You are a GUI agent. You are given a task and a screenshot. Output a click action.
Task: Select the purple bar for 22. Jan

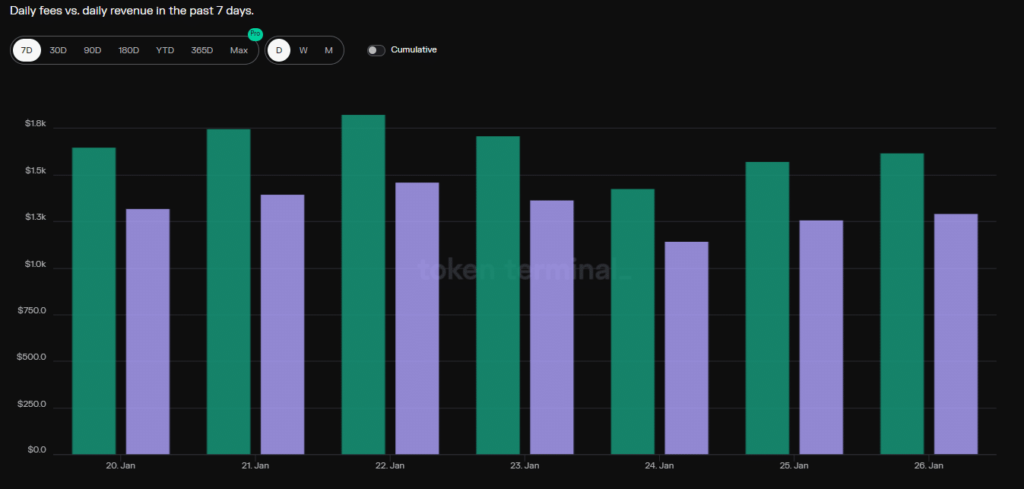[x=417, y=318]
